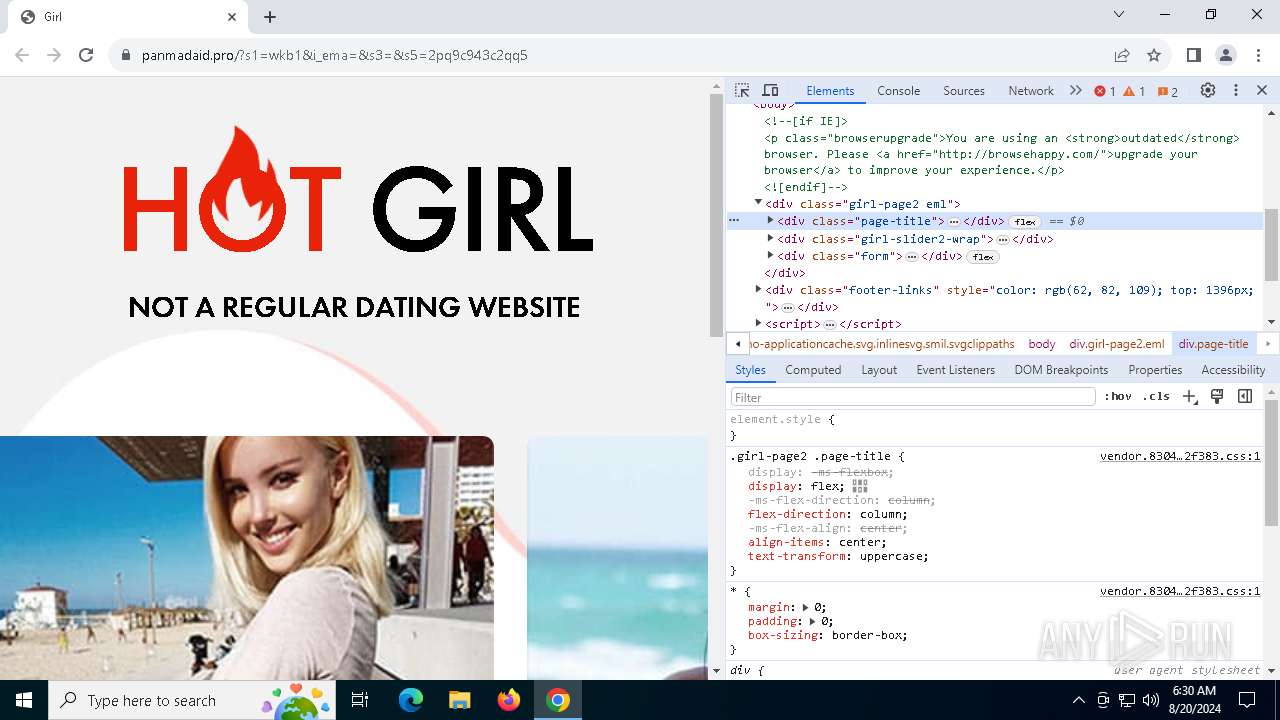
Task: Open flexbox editor icon next to display: flex
Action: pos(860,486)
